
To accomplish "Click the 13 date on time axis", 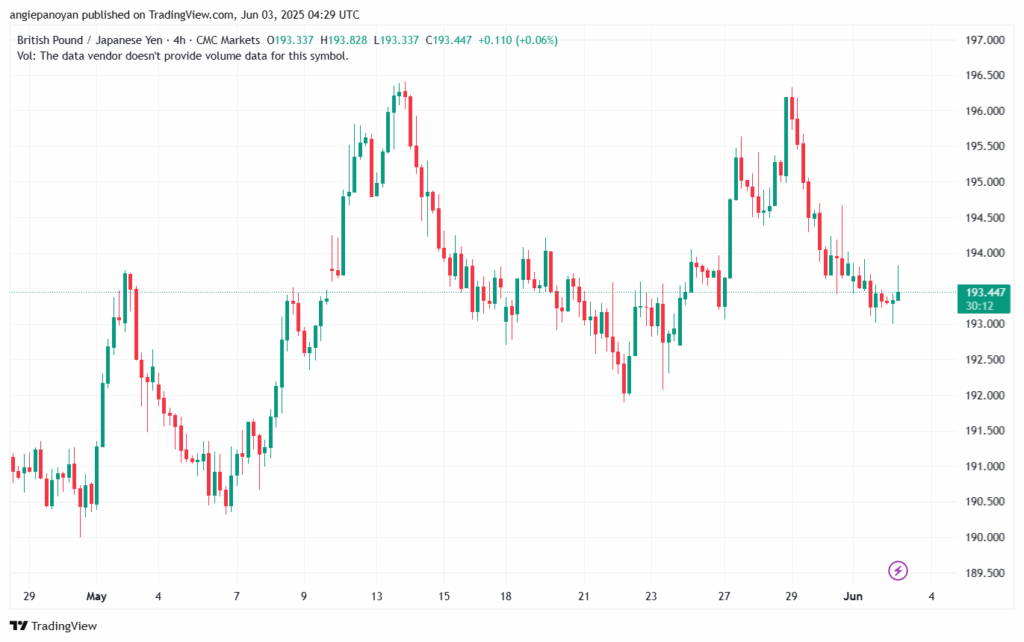I will tap(376, 596).
